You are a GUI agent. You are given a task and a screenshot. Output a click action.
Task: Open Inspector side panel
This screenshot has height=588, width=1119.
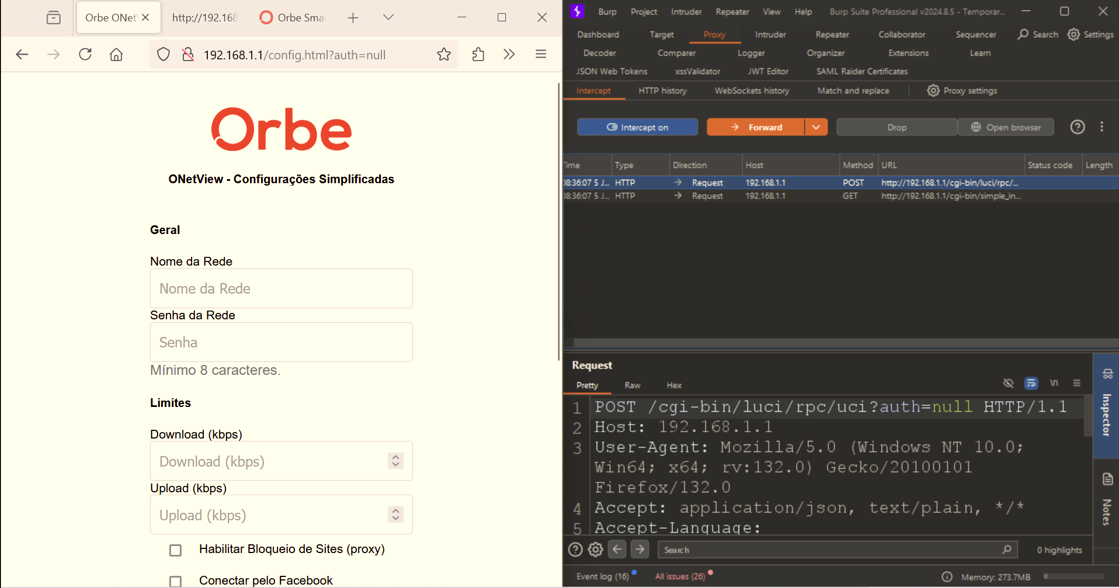1107,404
